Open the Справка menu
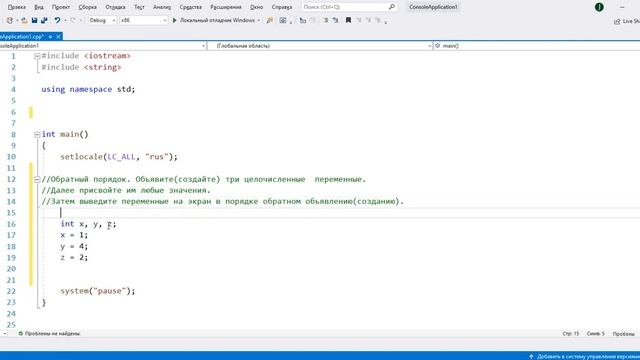Screen dimensions: 640x360 [282, 7]
